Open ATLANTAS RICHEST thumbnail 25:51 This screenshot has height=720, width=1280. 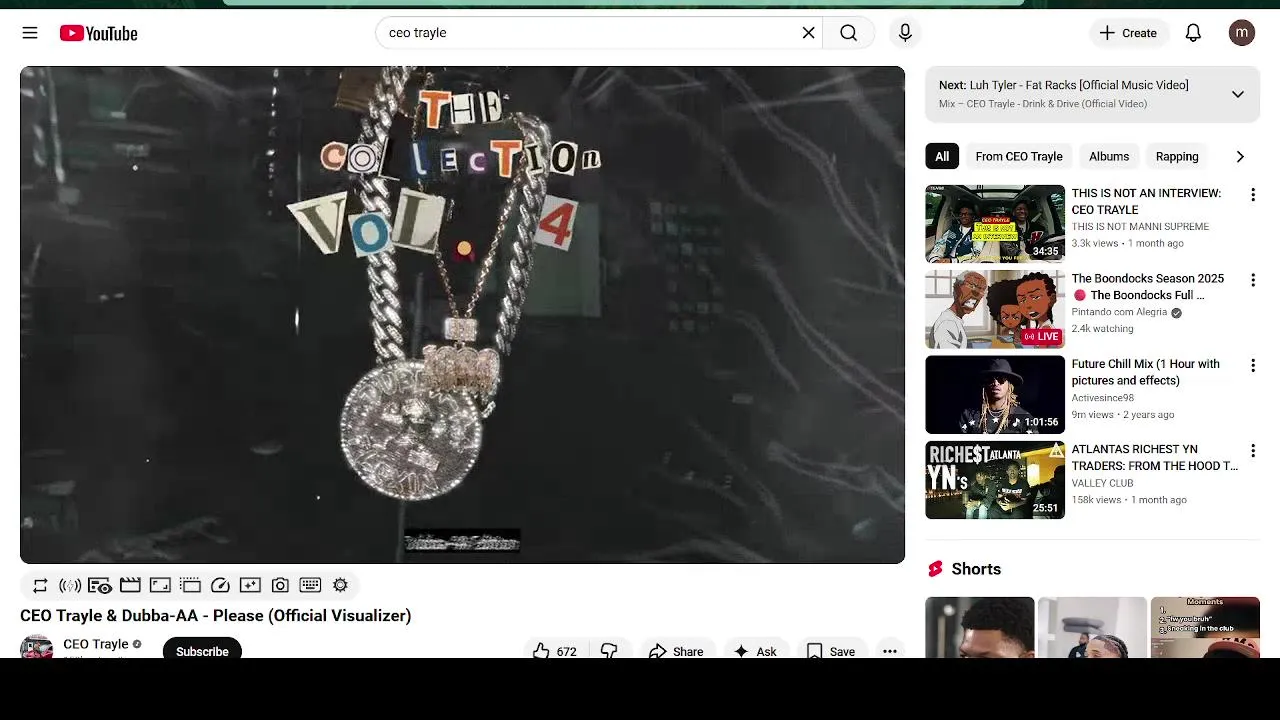[995, 480]
